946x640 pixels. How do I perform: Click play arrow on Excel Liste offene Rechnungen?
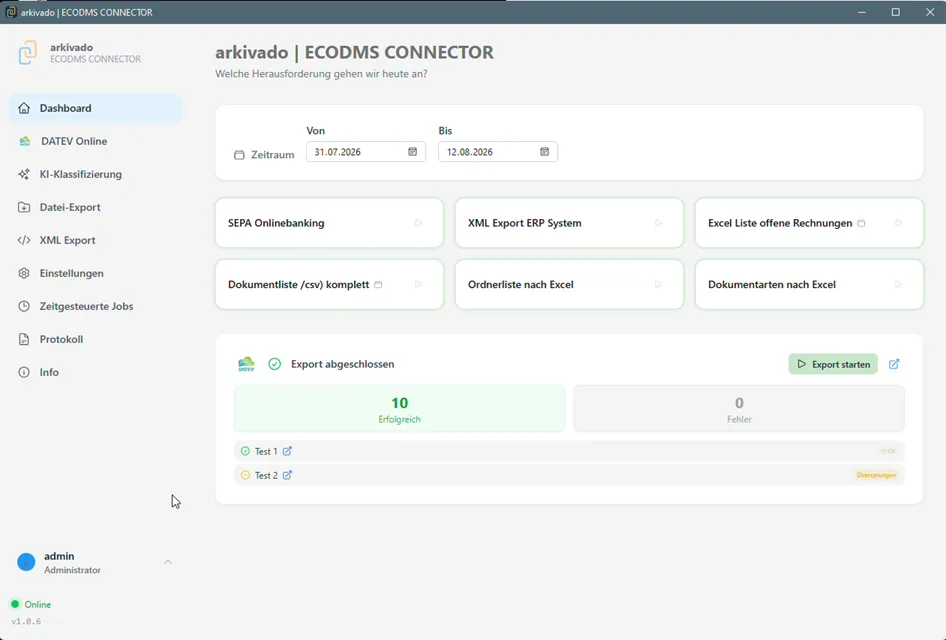[x=898, y=223]
